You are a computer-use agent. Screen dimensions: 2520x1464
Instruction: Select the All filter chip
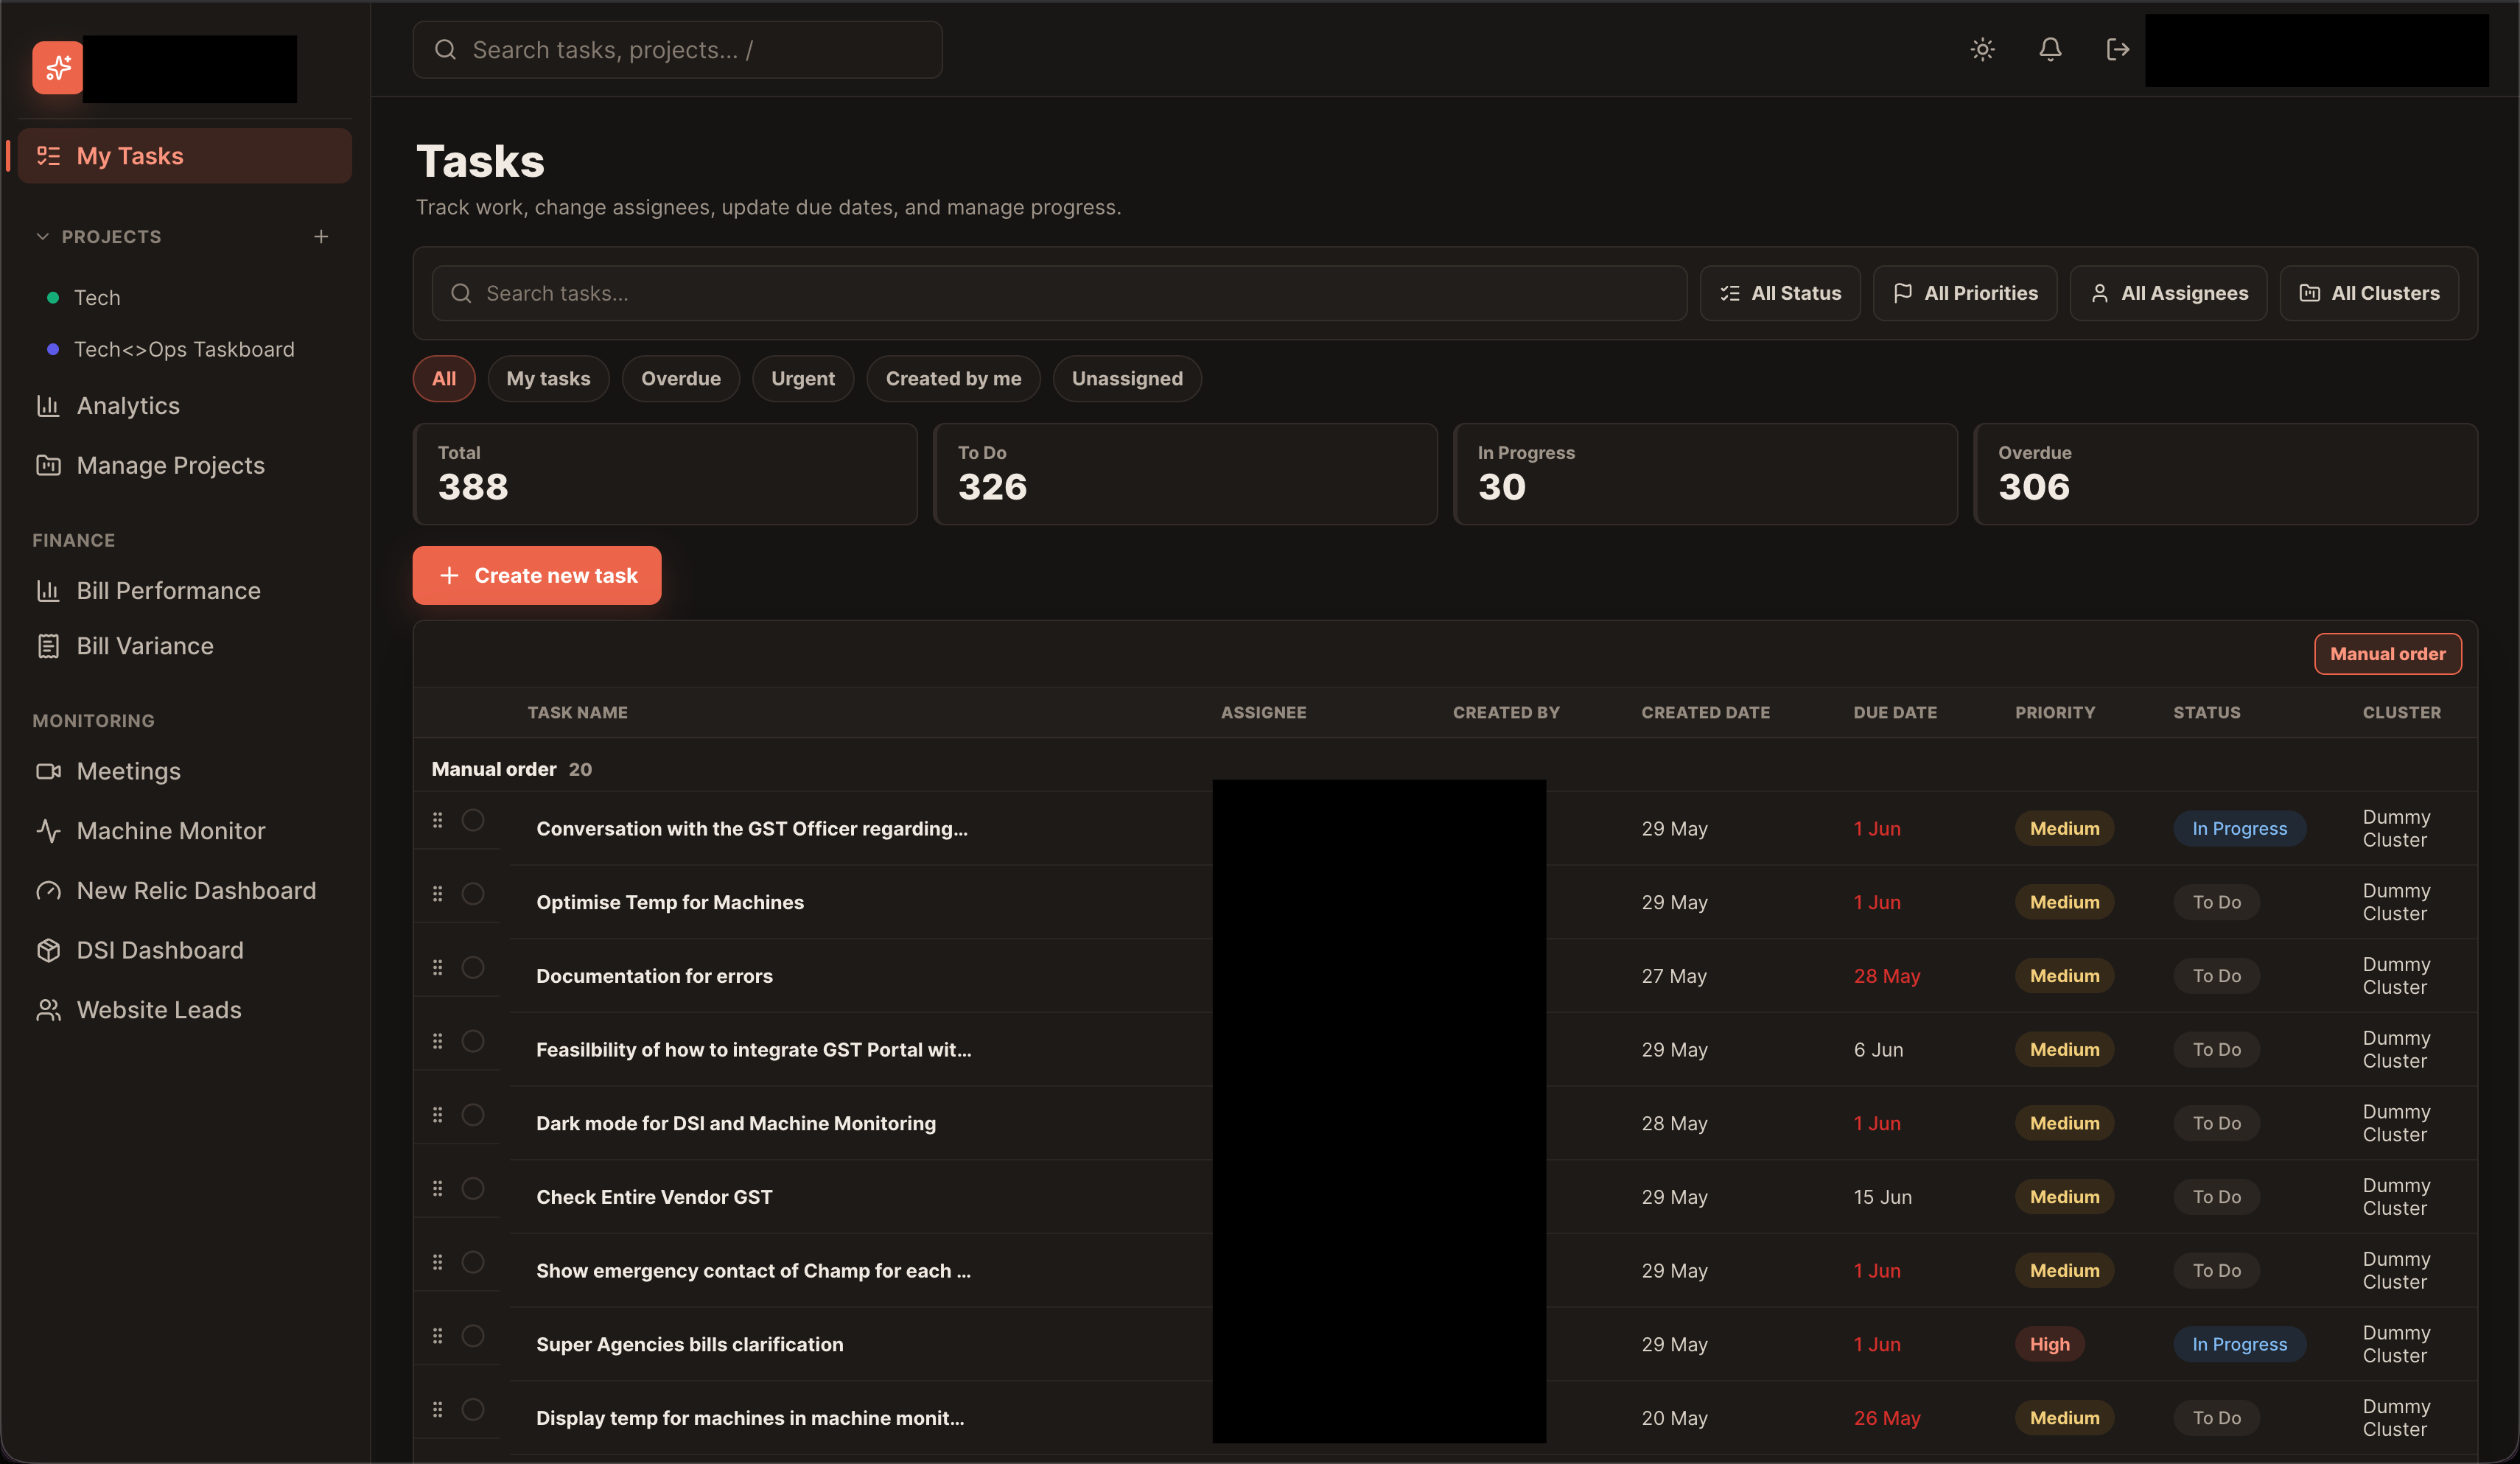(444, 379)
